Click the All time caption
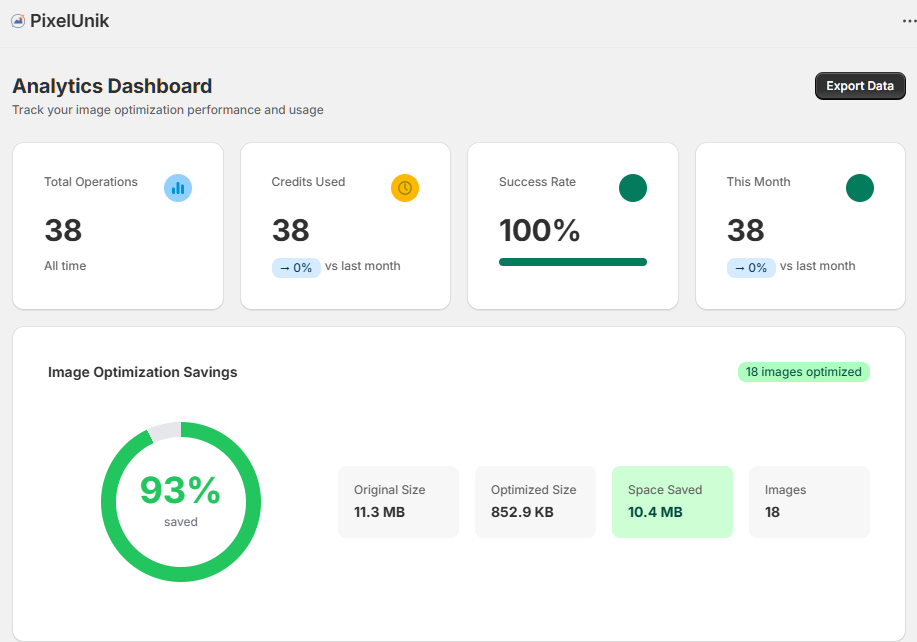This screenshot has width=917, height=642. (x=65, y=266)
